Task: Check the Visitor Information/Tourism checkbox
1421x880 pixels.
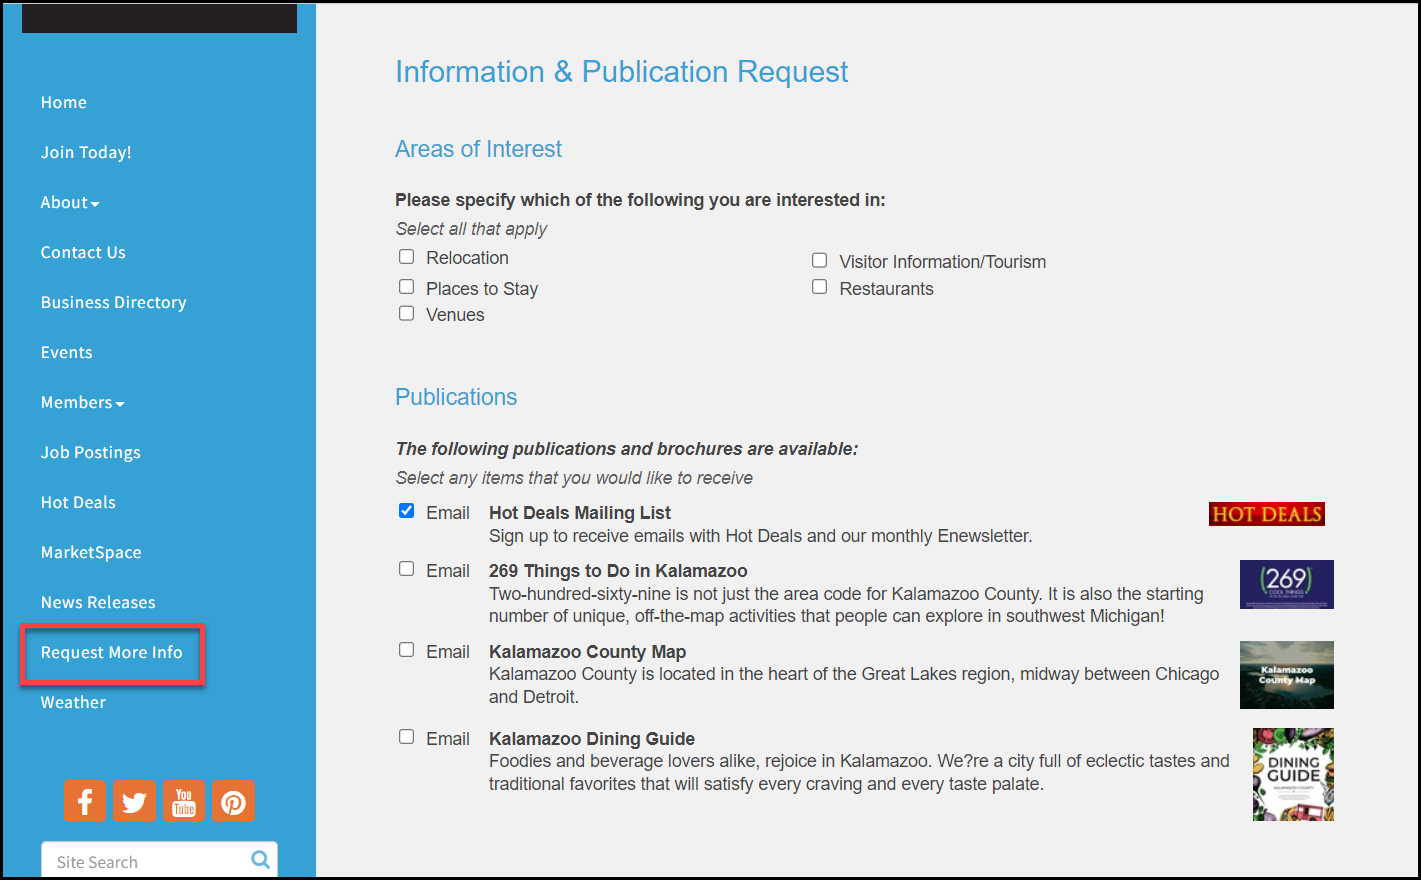Action: click(820, 260)
